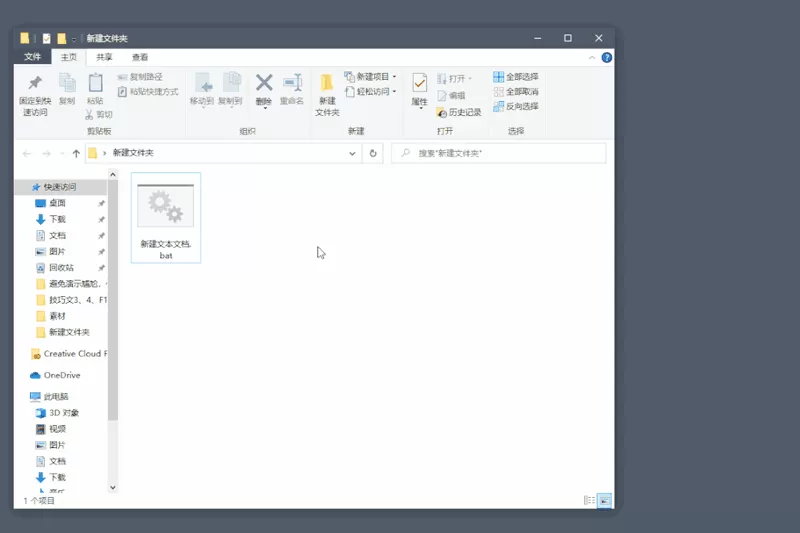Switch to details view in status bar

(589, 500)
